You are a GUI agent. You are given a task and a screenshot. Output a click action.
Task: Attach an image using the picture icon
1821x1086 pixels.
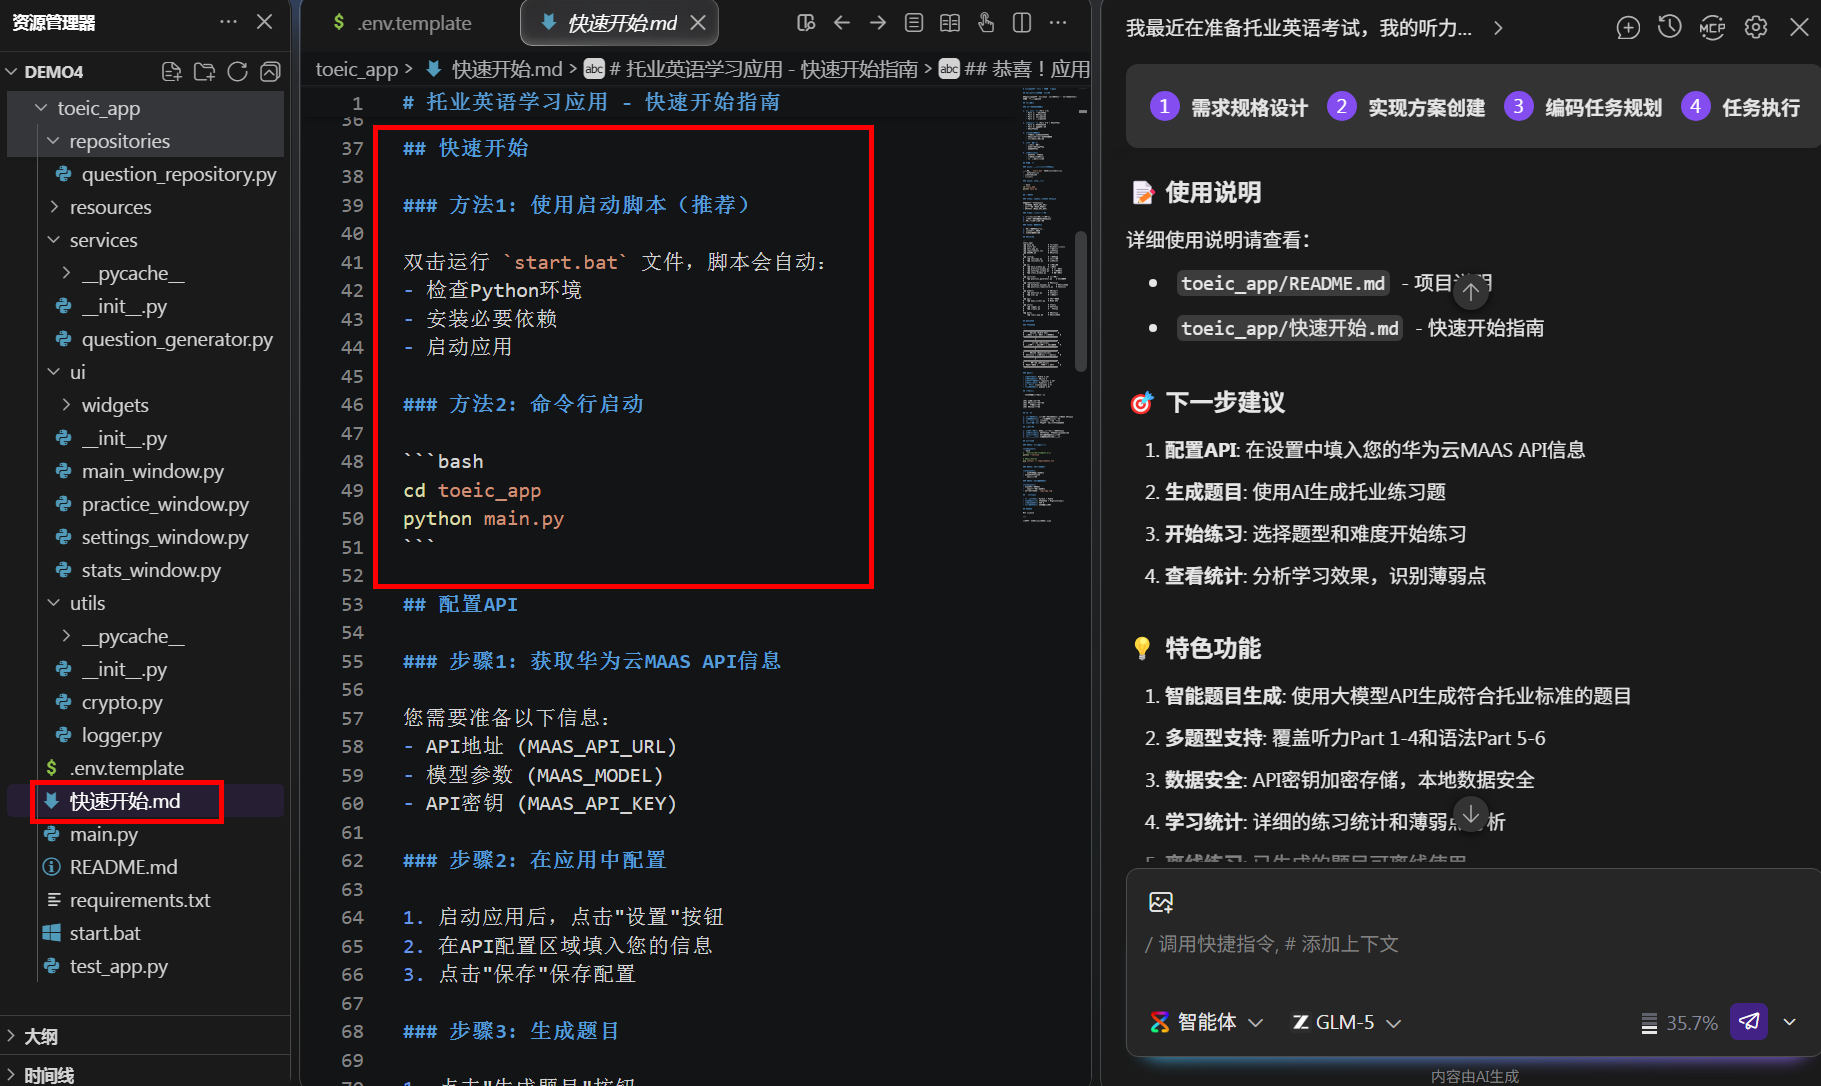1161,902
